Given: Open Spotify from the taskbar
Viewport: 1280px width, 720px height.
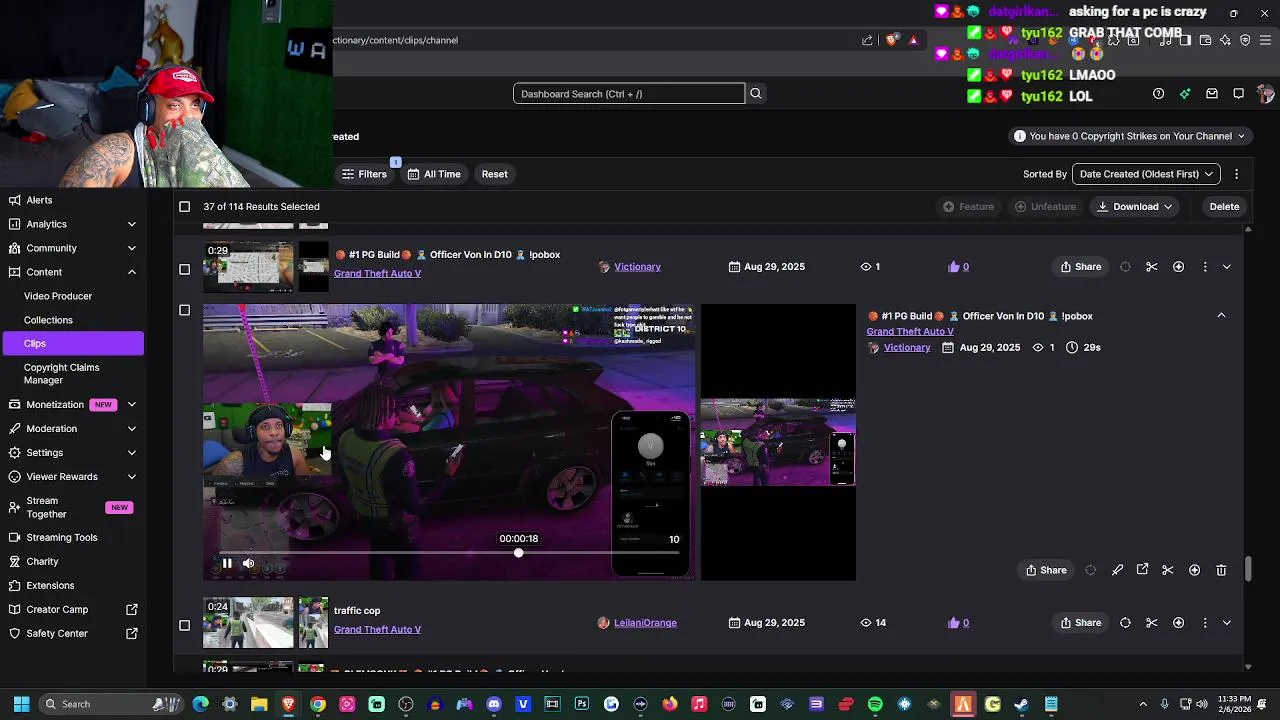Looking at the screenshot, I should point(875,704).
